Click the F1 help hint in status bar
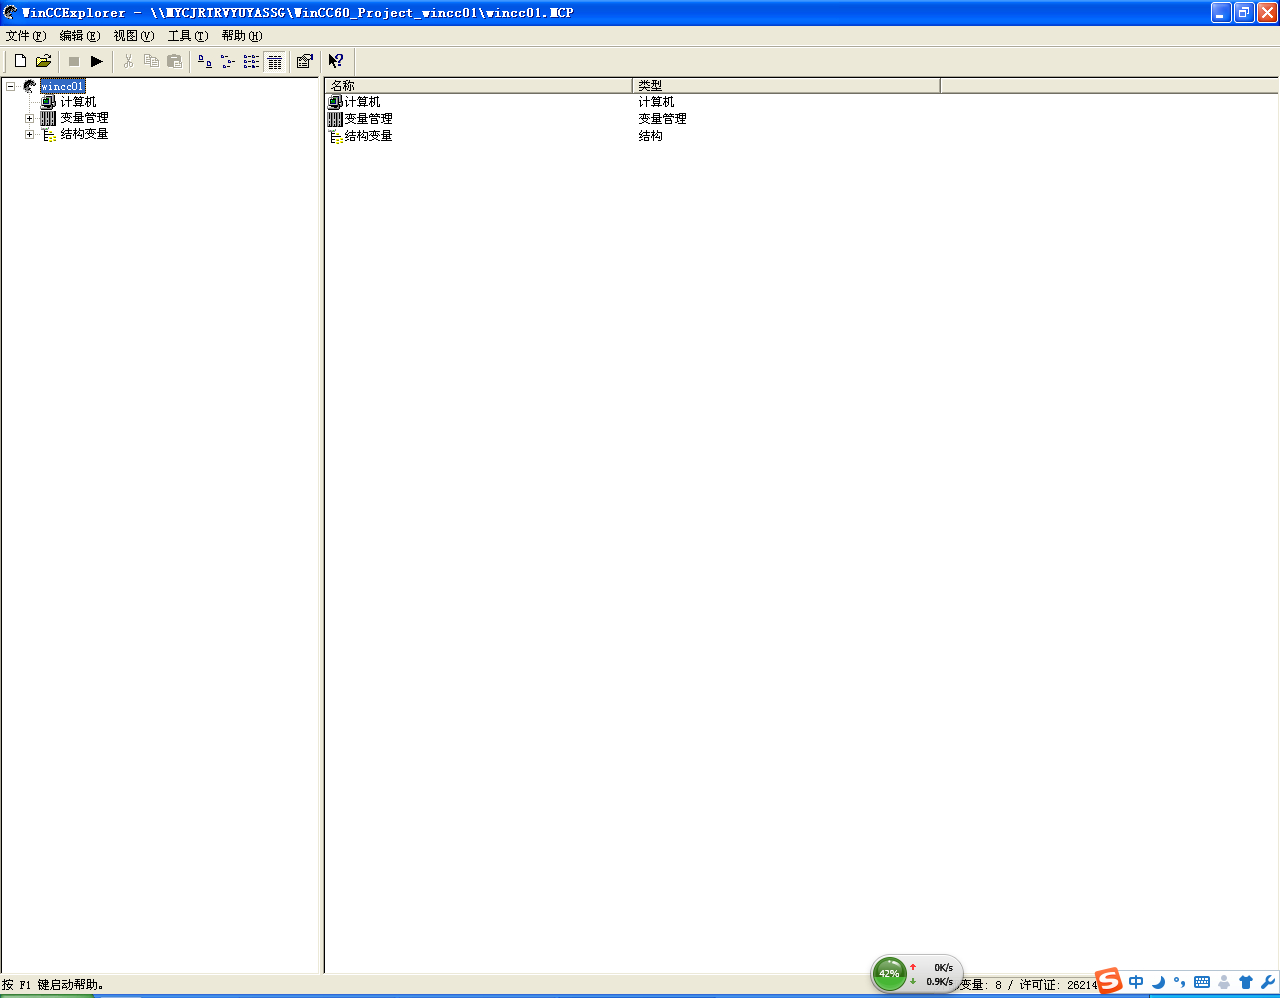1280x998 pixels. coord(53,985)
